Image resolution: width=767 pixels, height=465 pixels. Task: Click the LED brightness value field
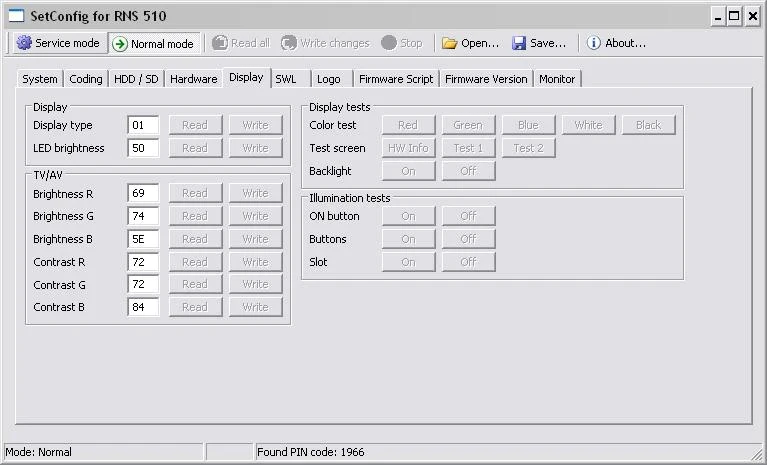coord(143,148)
